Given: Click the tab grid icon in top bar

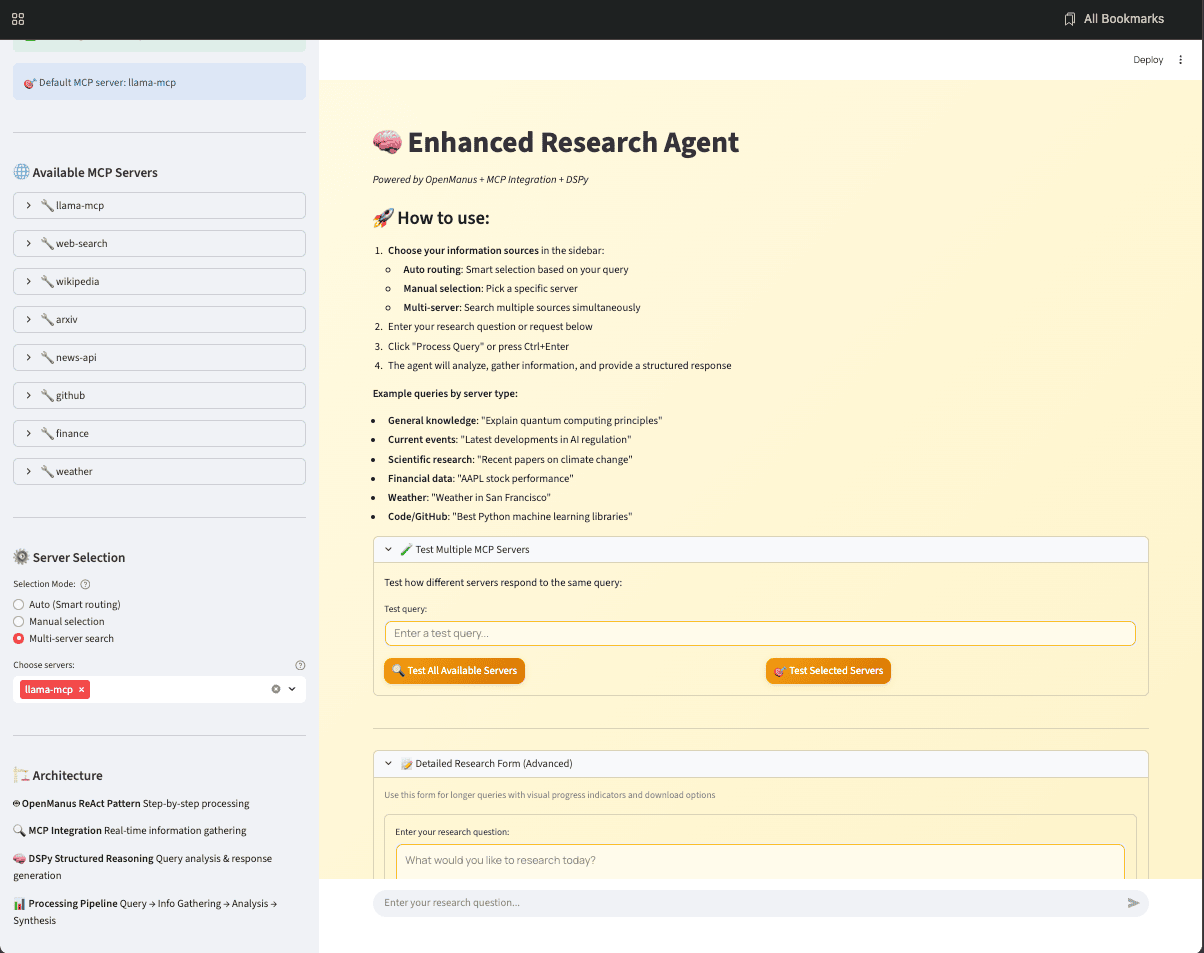Looking at the screenshot, I should pyautogui.click(x=18, y=19).
